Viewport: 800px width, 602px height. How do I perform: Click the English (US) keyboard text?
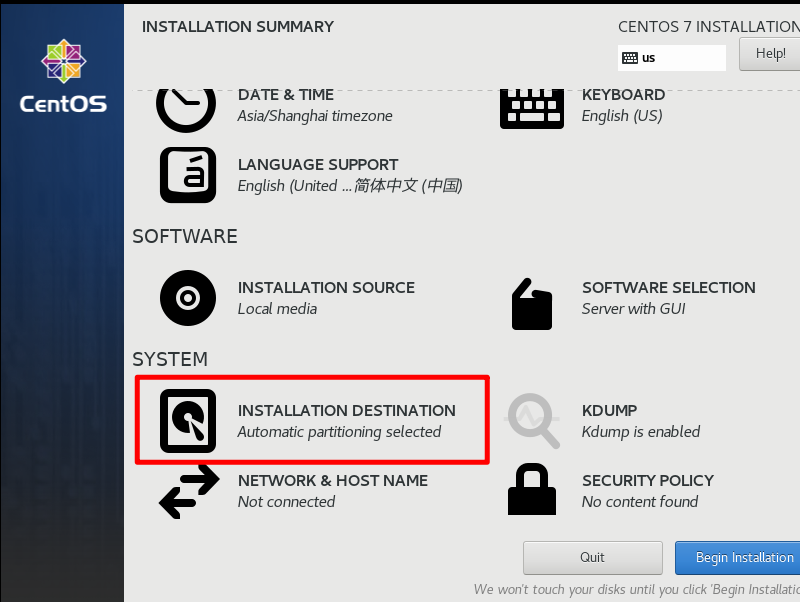point(622,116)
